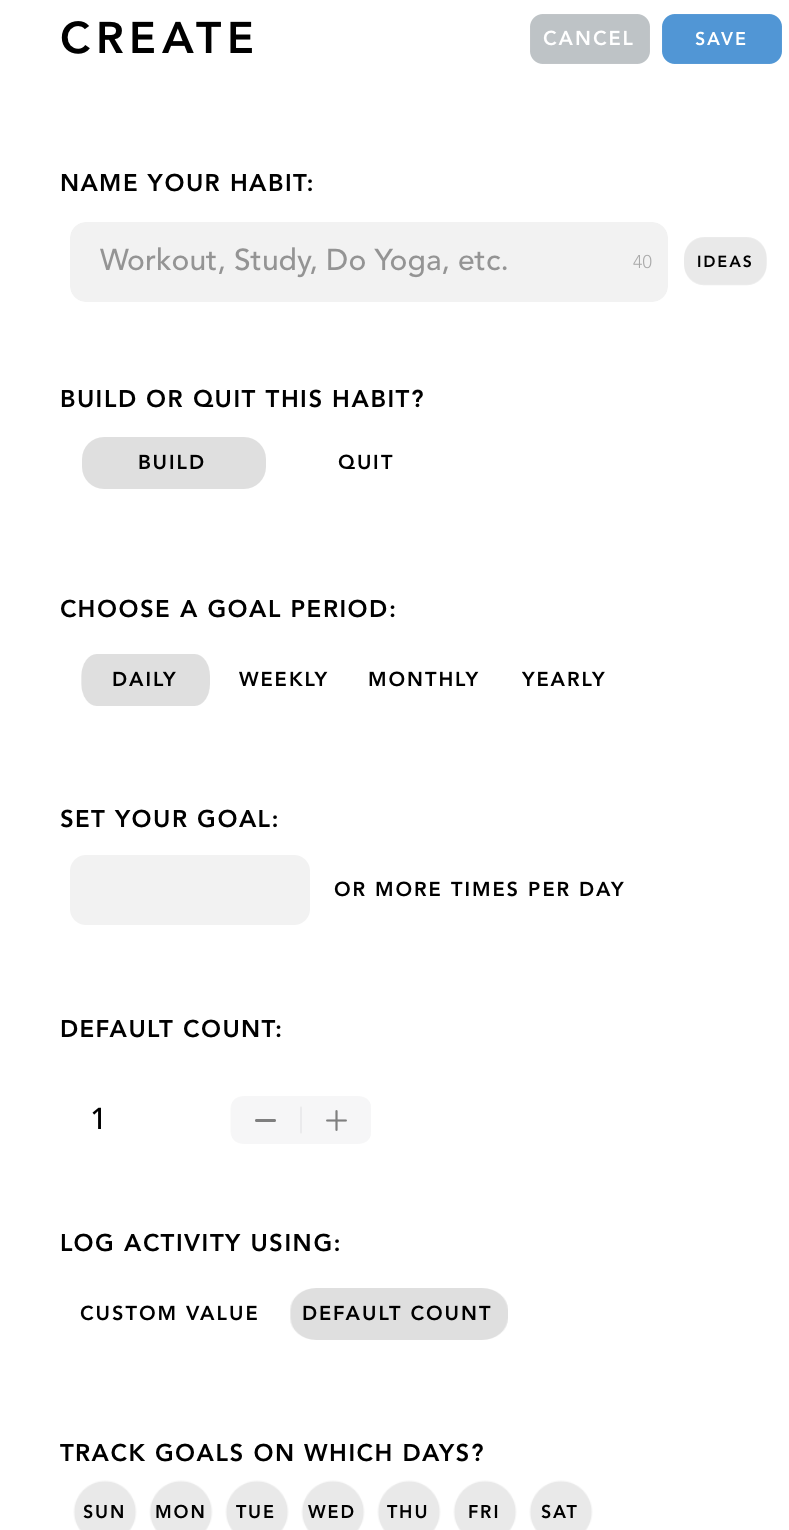Log activity using Default Count

tap(398, 1314)
